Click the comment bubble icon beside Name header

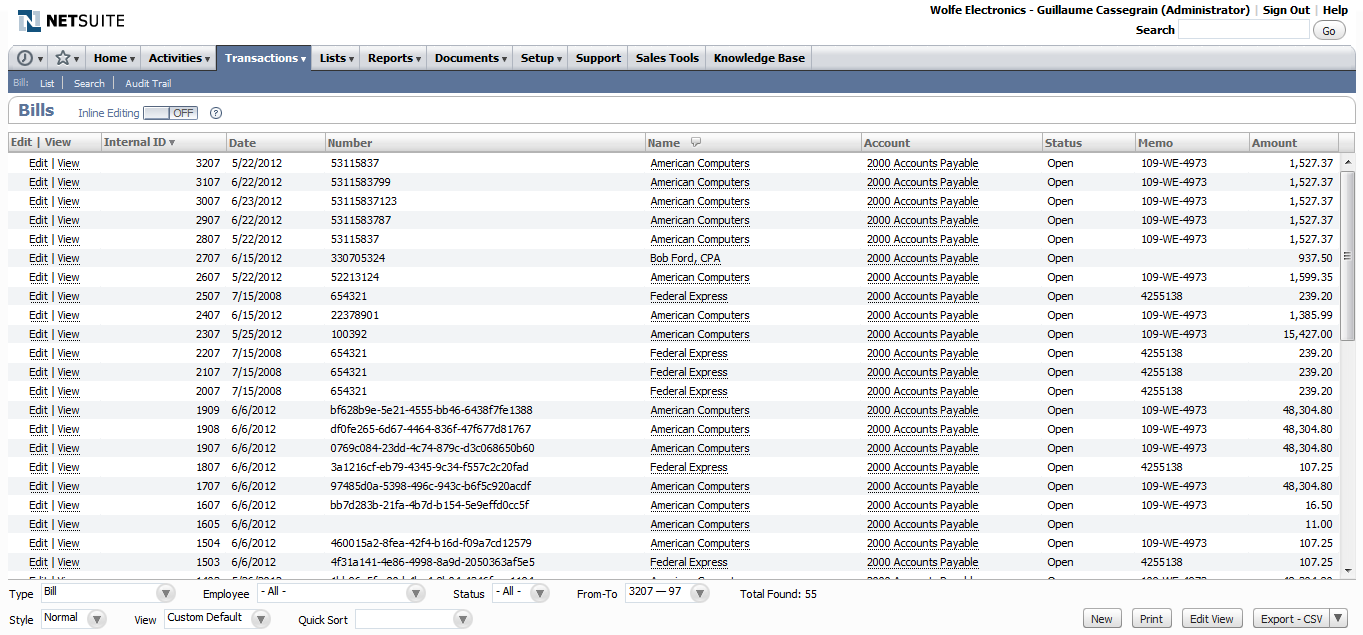pyautogui.click(x=696, y=142)
